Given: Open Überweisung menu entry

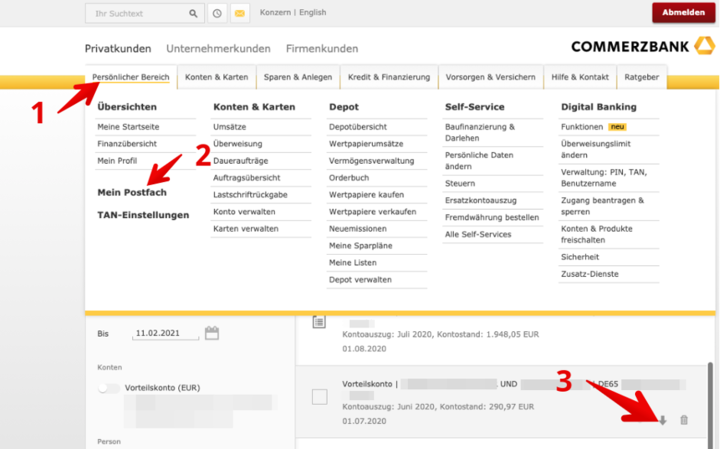Looking at the screenshot, I should tap(237, 144).
